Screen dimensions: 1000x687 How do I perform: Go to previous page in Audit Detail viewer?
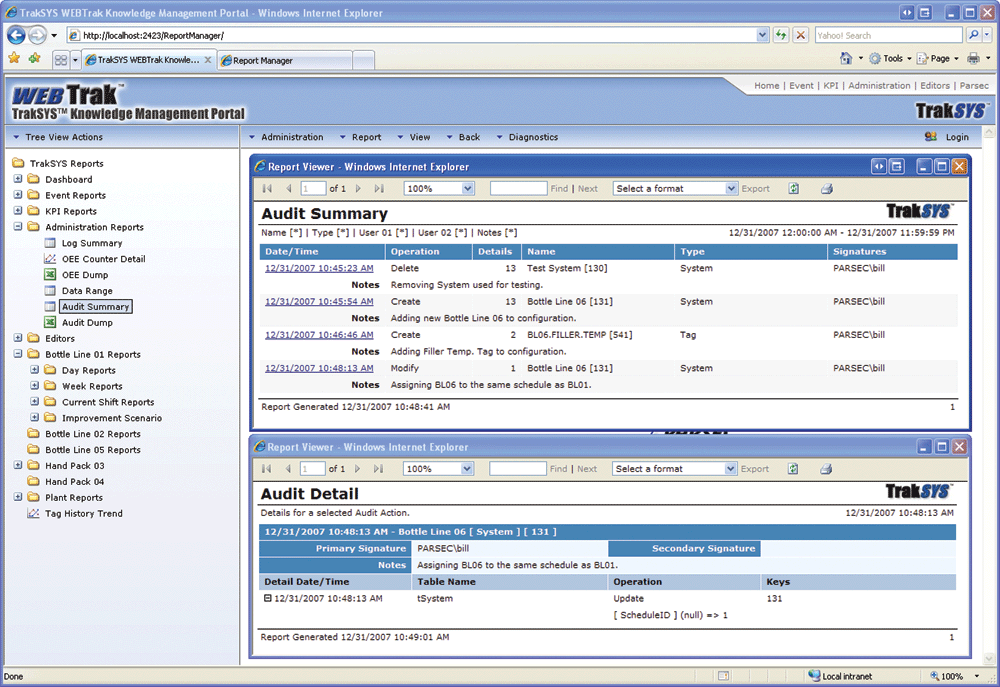[288, 468]
